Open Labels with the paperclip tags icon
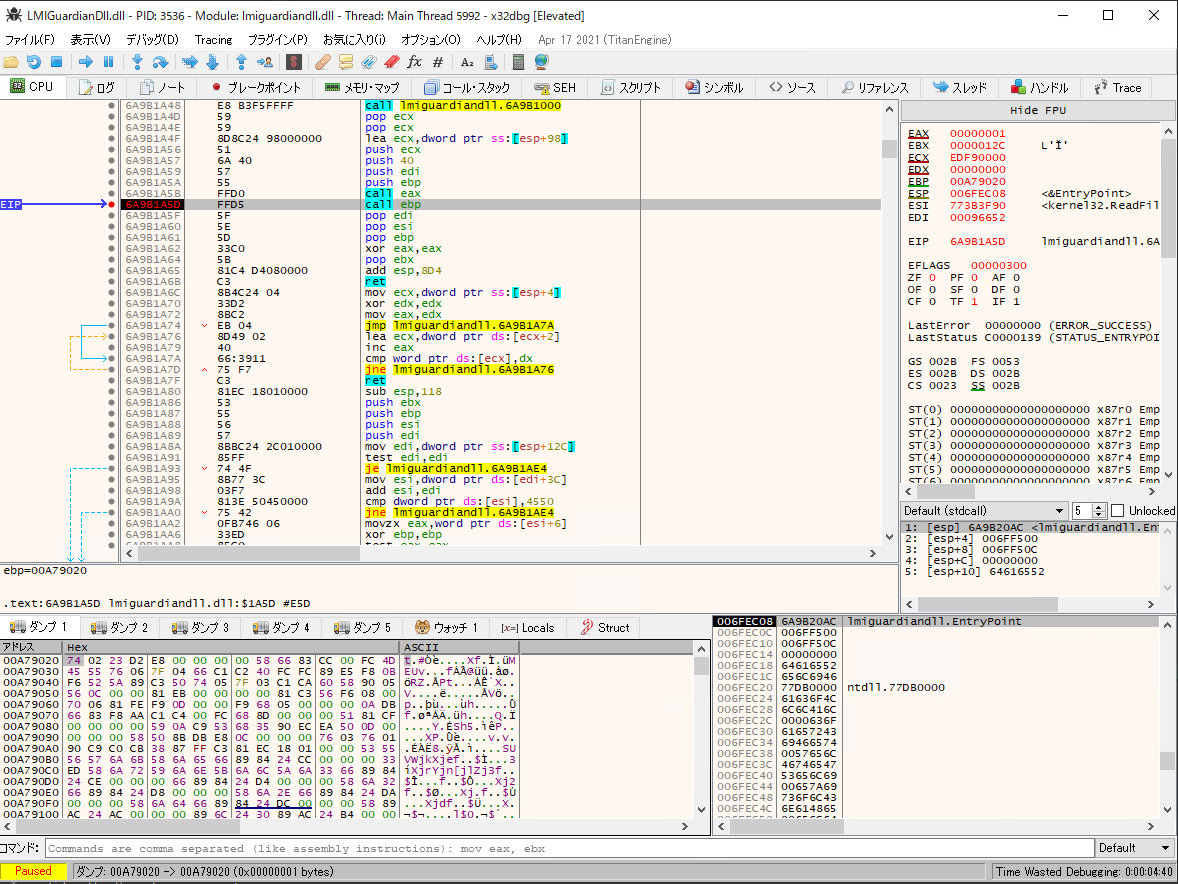This screenshot has height=884, width=1178. [x=368, y=62]
